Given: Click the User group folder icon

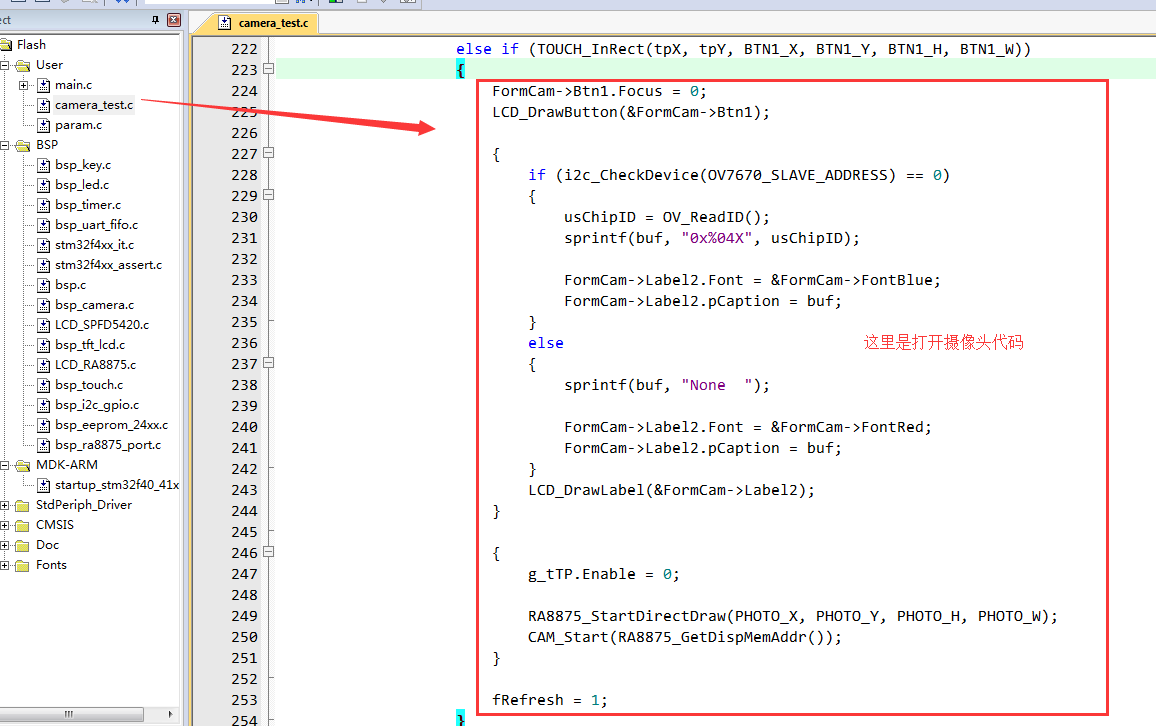Looking at the screenshot, I should click(23, 65).
